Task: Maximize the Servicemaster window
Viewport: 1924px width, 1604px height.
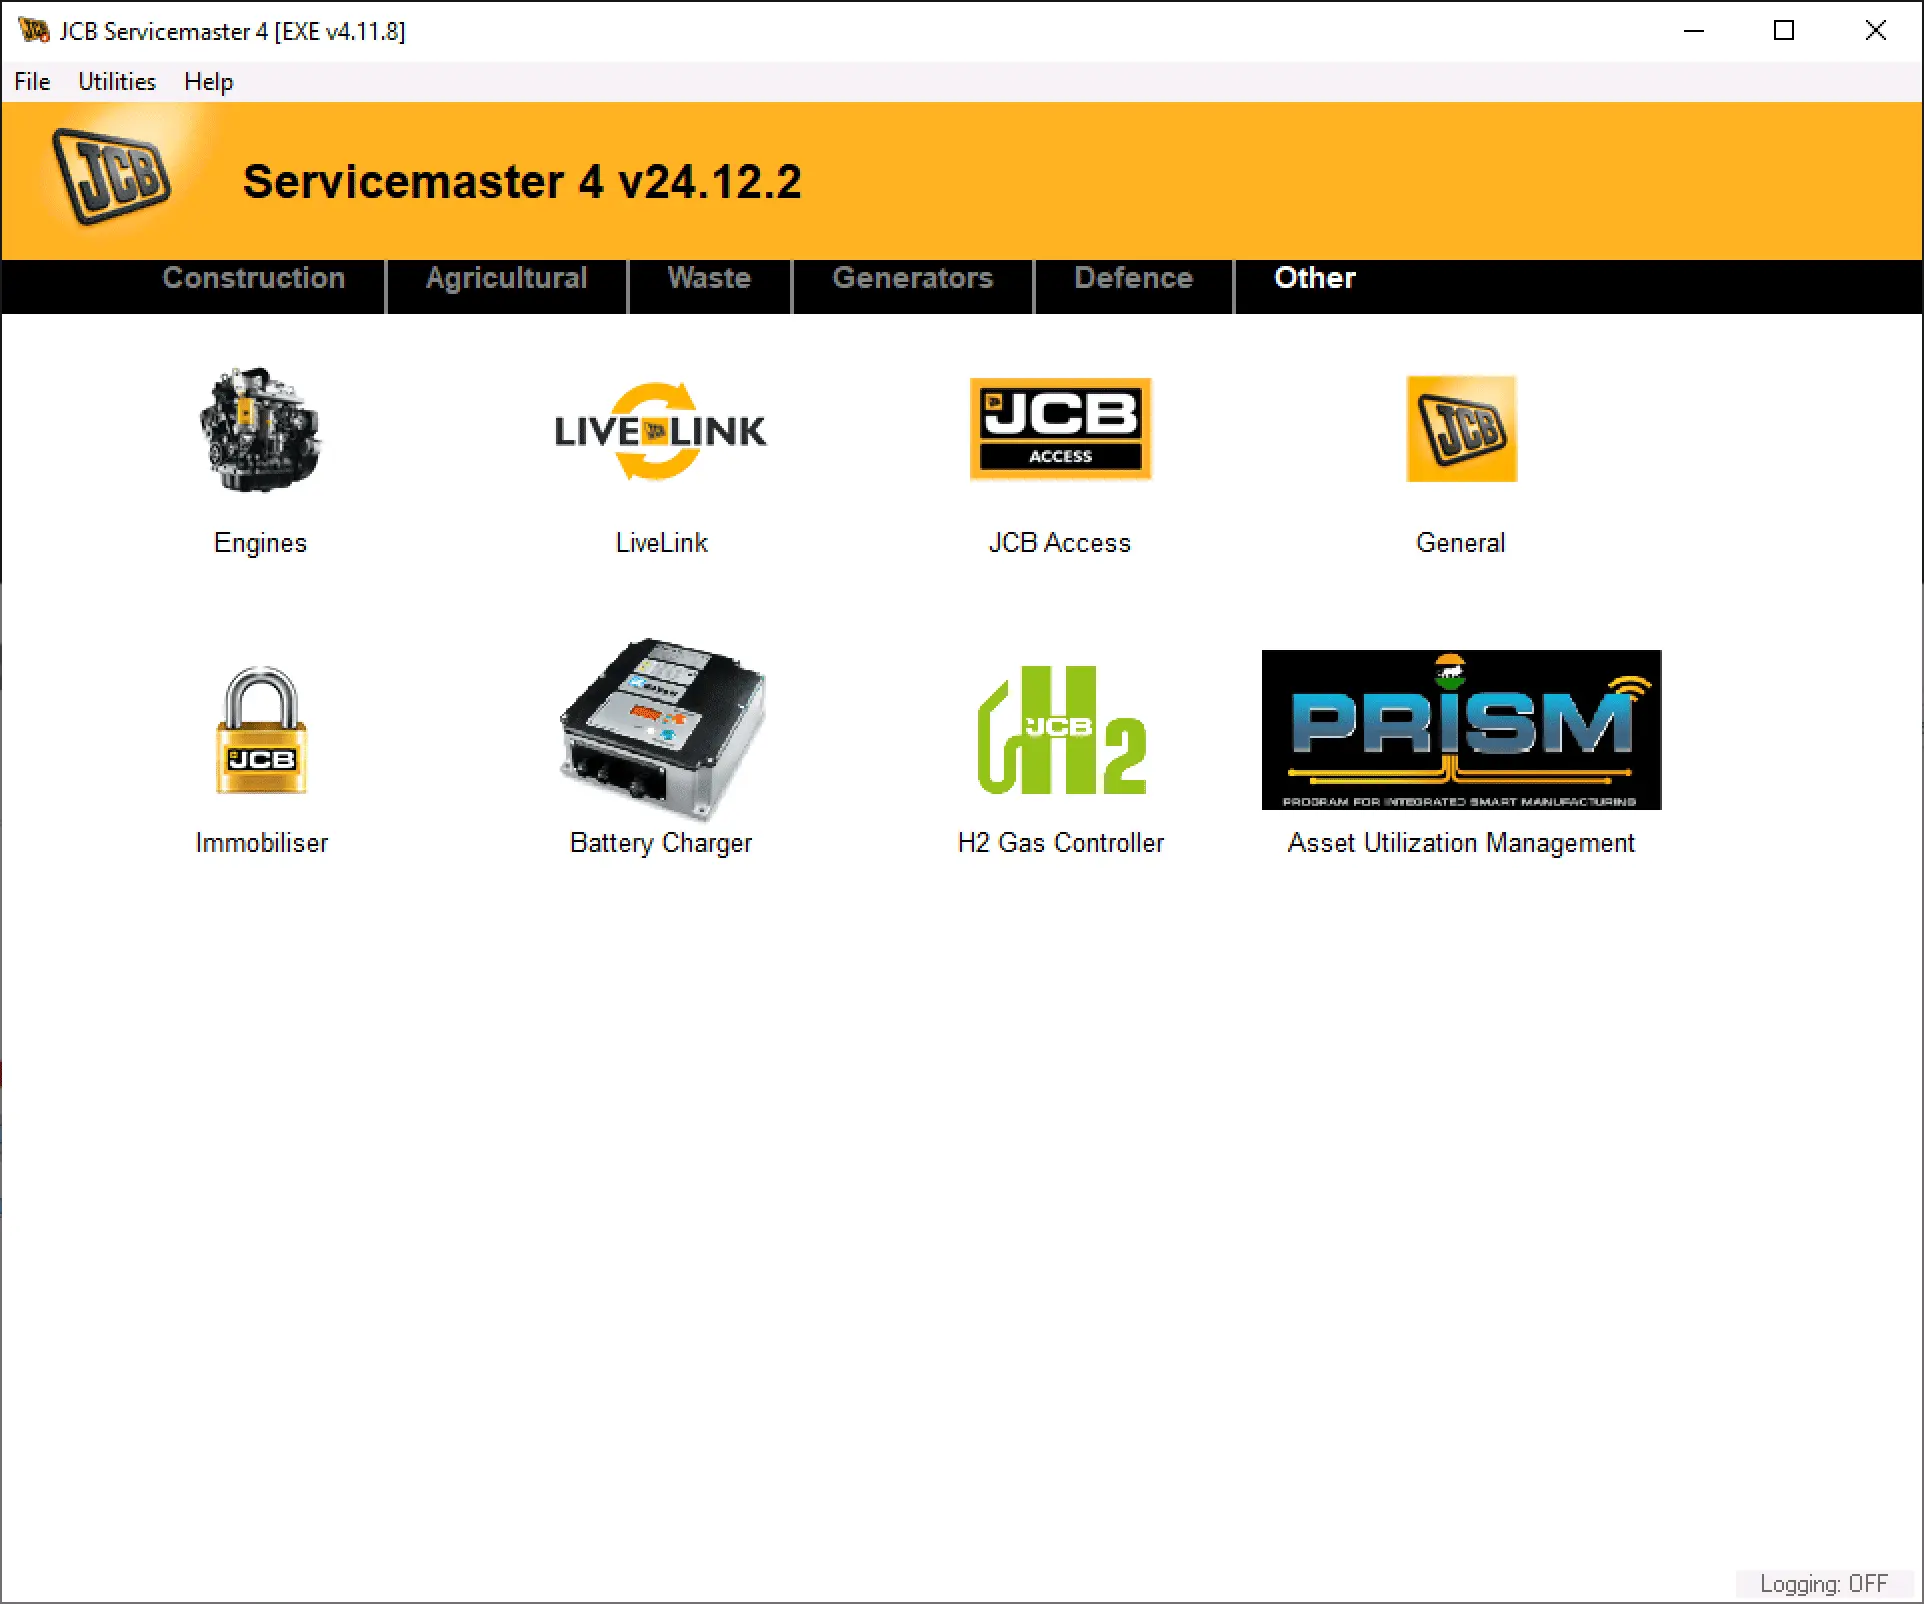Action: [x=1784, y=31]
